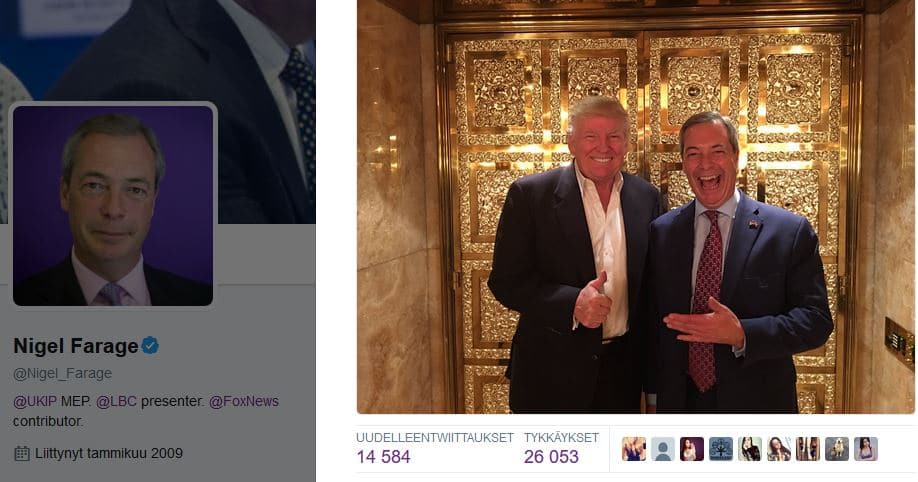Click the Nigel Farage profile name
Image resolution: width=918 pixels, height=482 pixels.
coord(75,346)
